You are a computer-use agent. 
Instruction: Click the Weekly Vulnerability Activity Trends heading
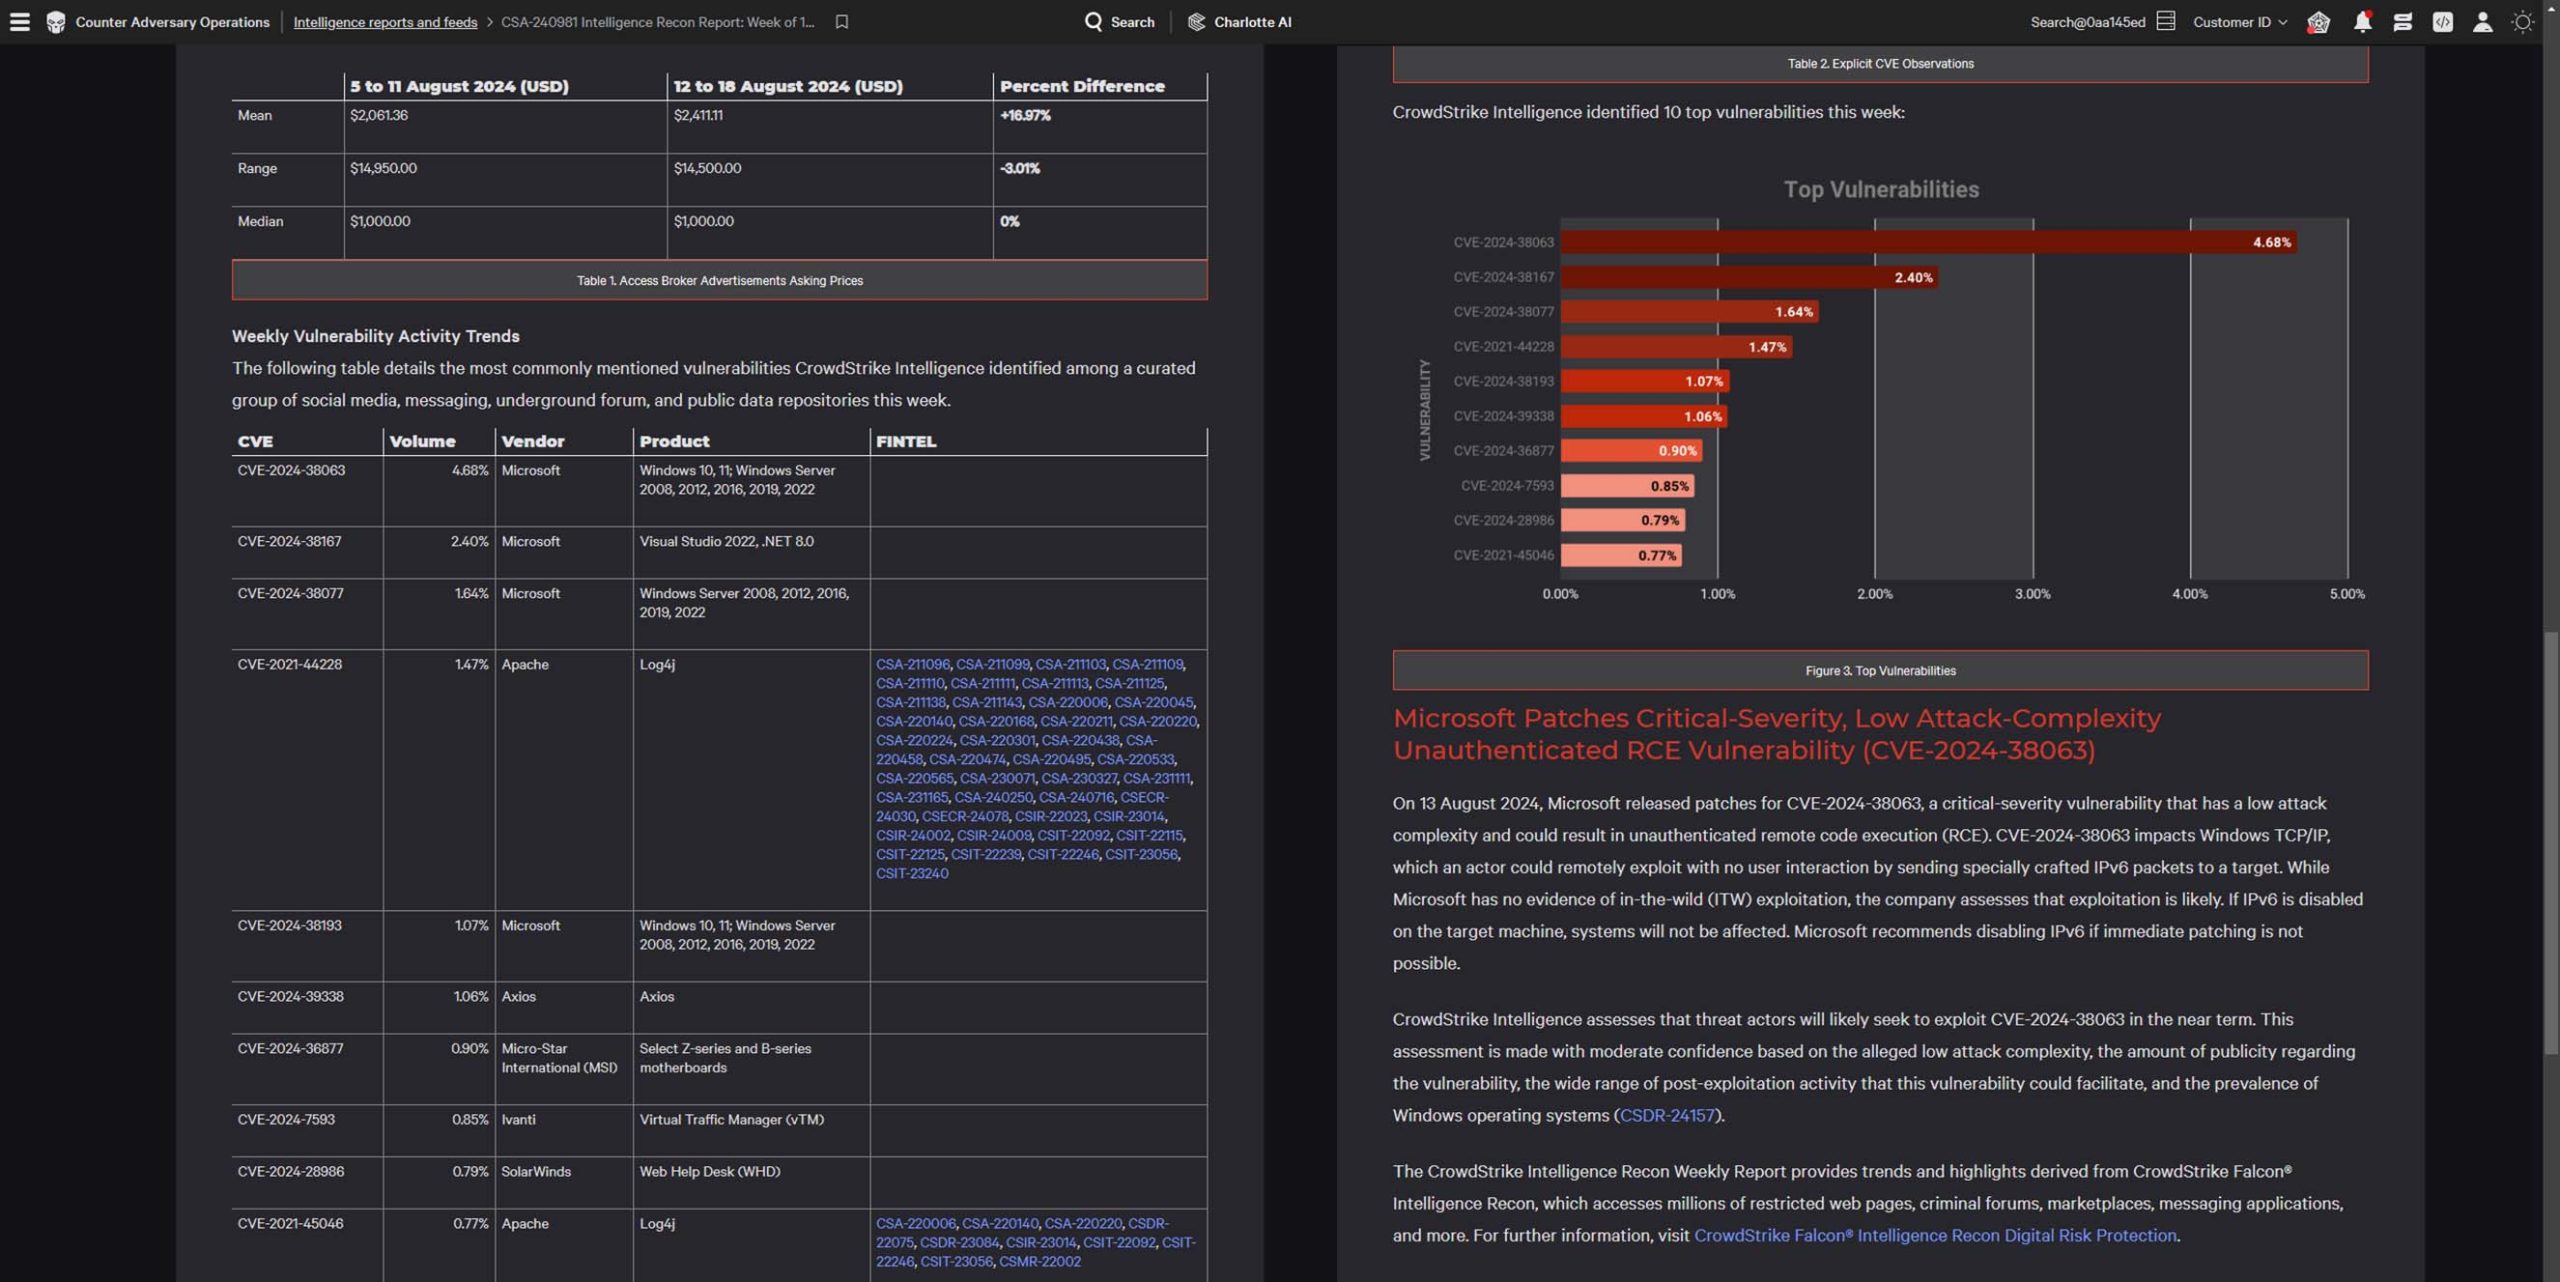tap(375, 336)
